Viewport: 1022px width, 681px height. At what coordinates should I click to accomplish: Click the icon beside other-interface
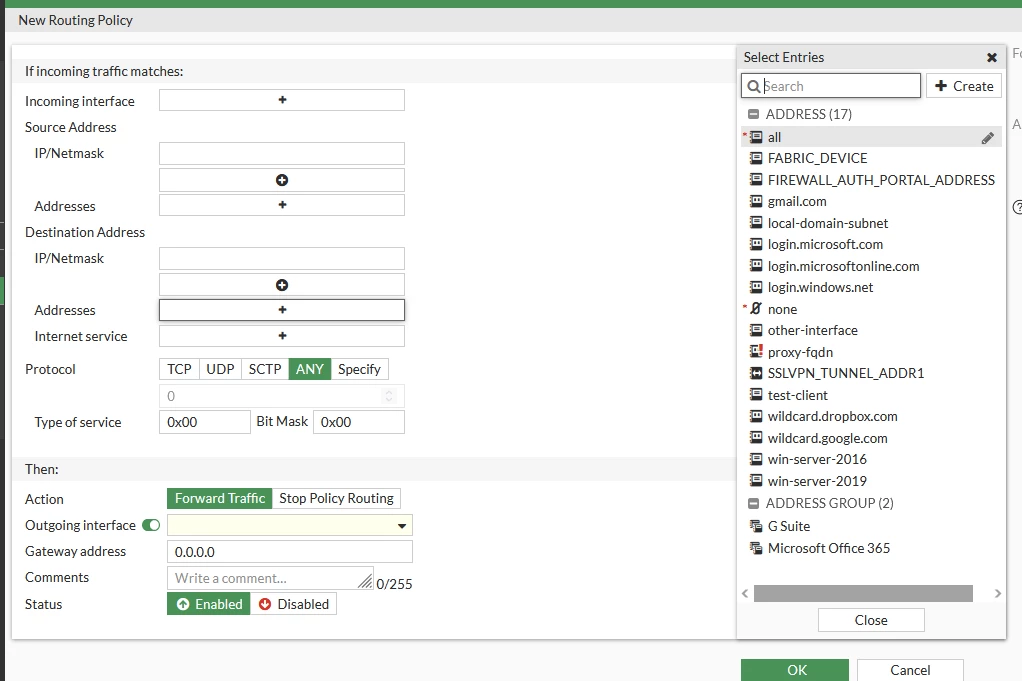pyautogui.click(x=755, y=330)
